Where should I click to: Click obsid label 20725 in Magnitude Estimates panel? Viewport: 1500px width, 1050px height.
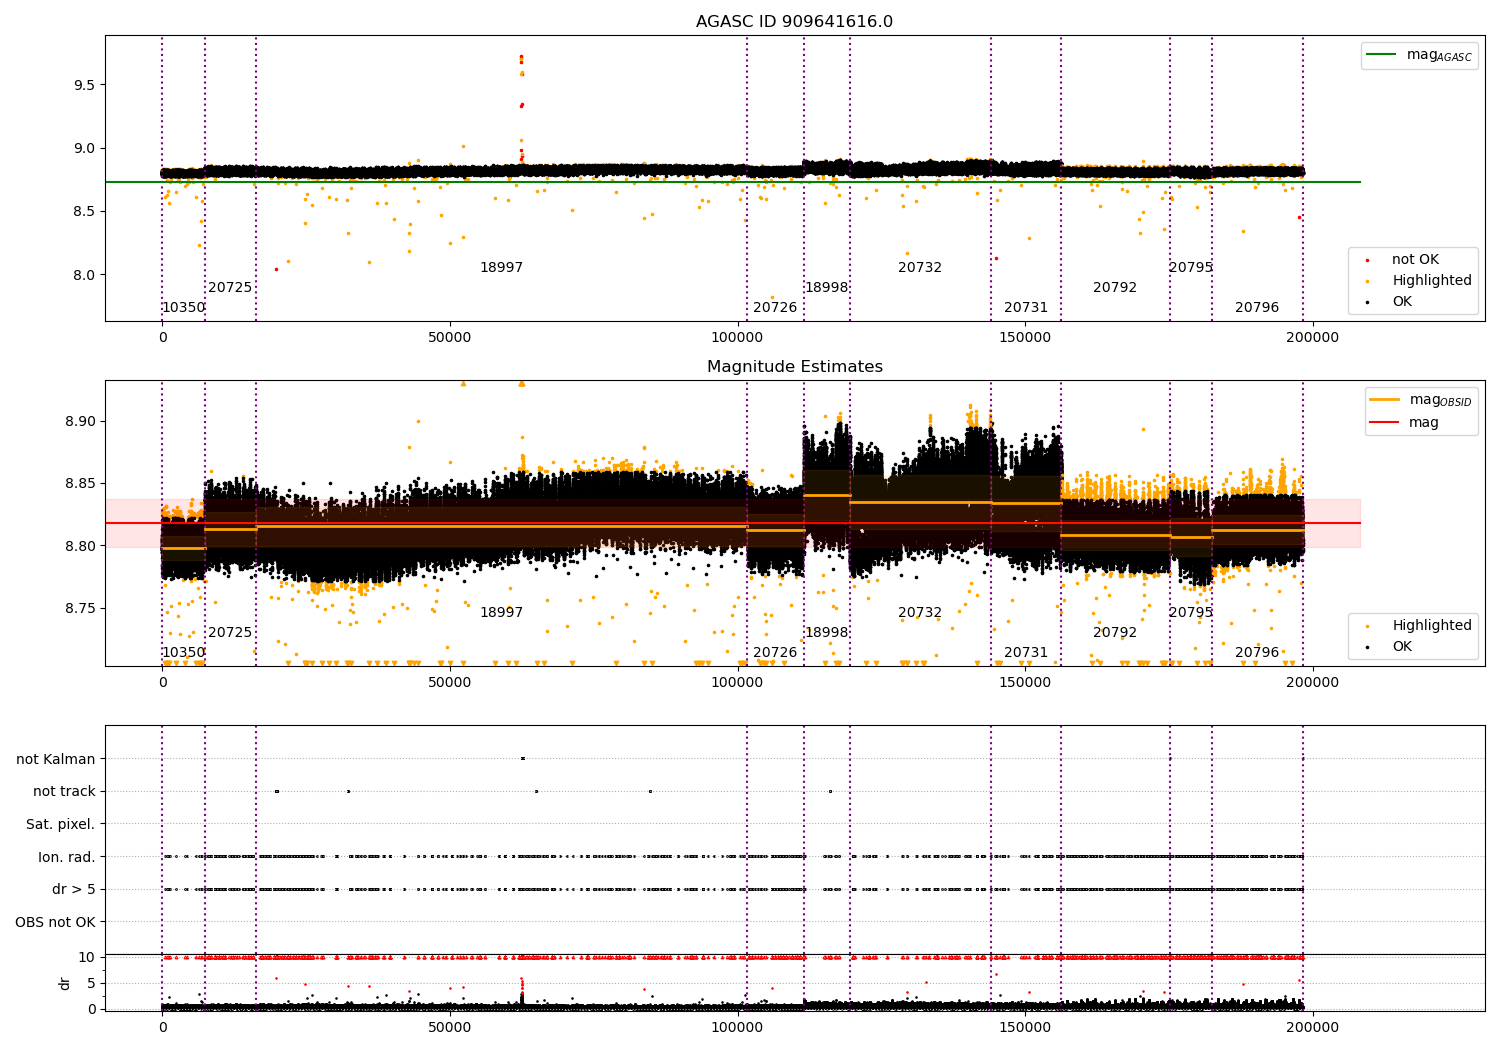point(230,633)
